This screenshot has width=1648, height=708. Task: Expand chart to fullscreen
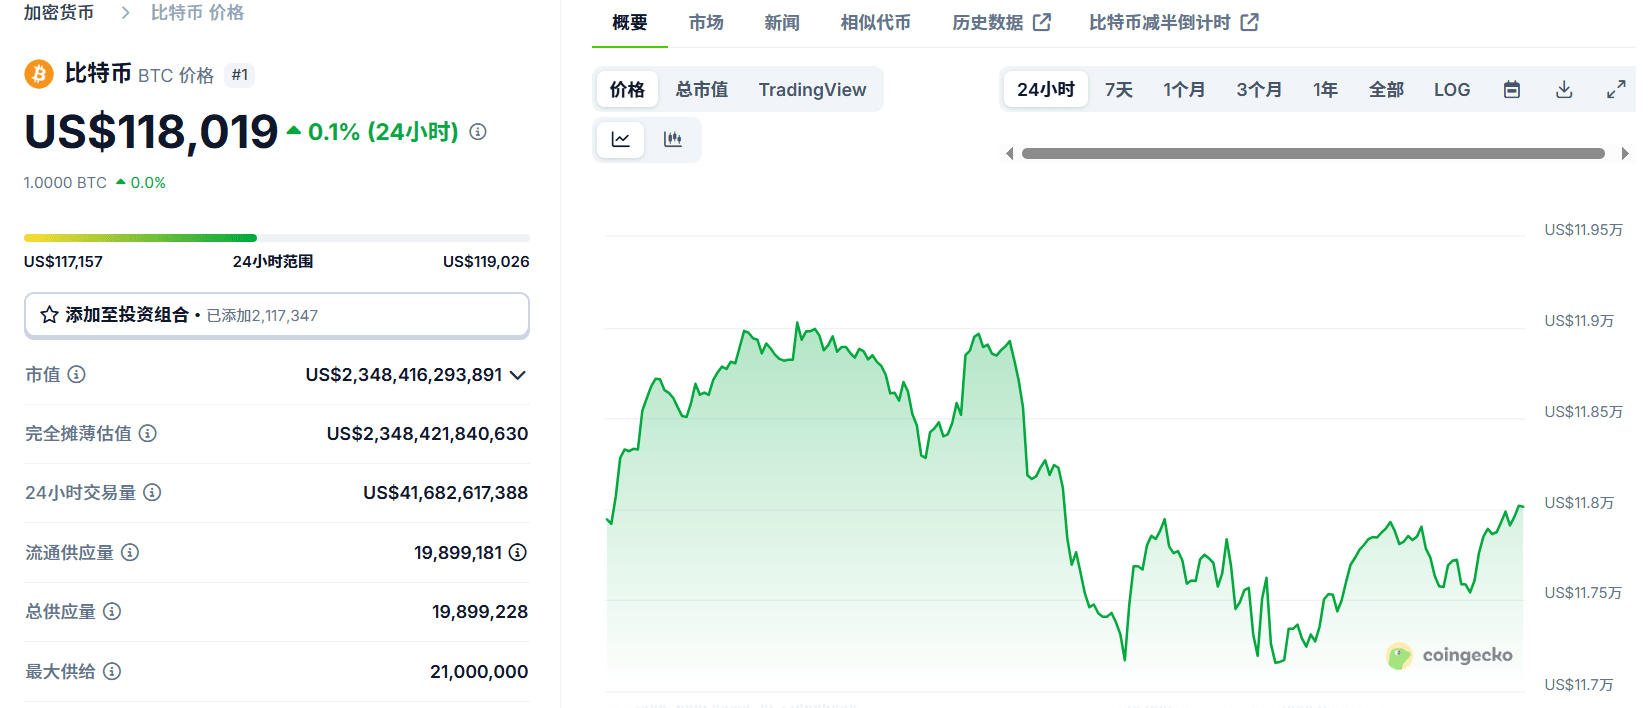[x=1616, y=90]
